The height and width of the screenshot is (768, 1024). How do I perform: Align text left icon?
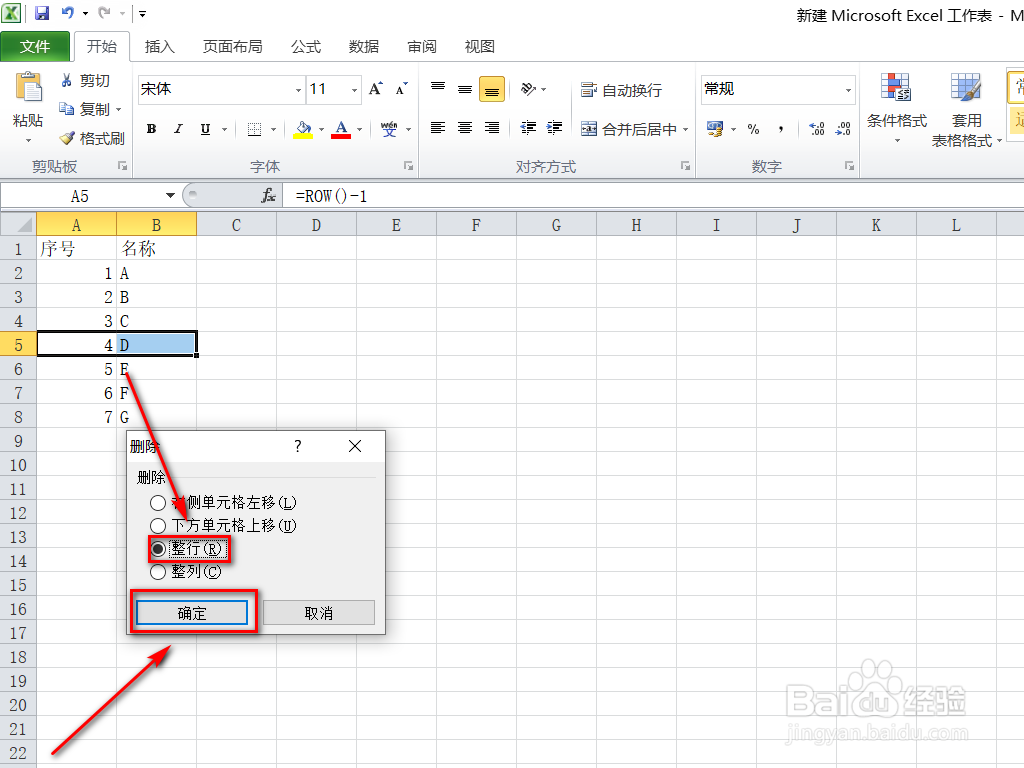click(x=438, y=128)
